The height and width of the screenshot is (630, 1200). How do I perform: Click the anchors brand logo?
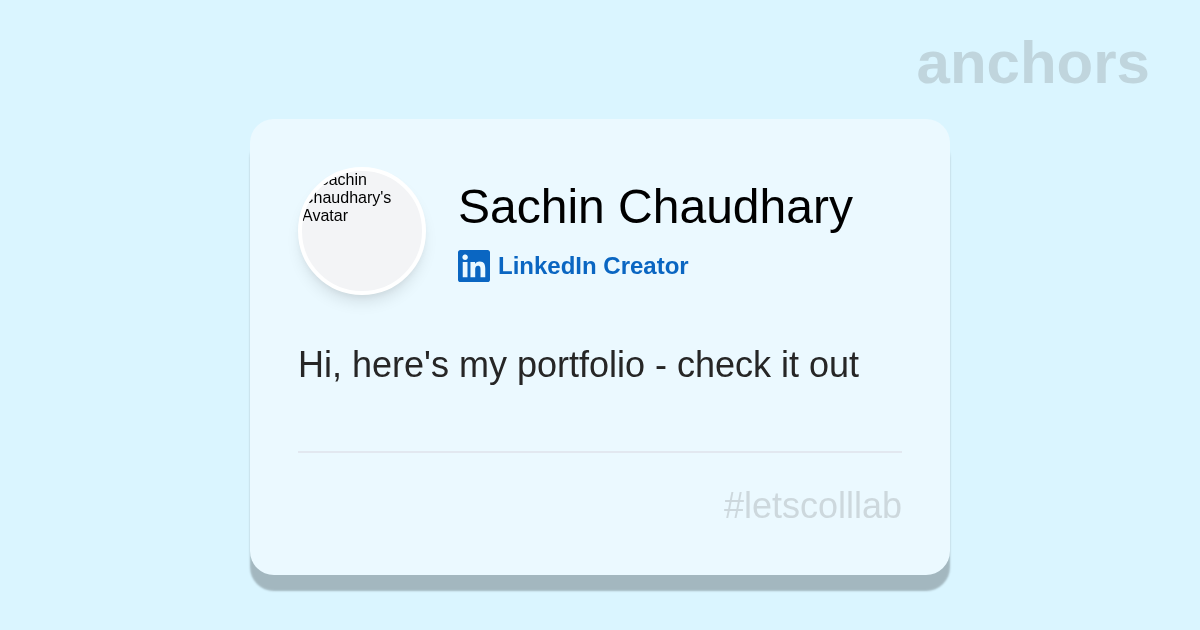point(1032,63)
